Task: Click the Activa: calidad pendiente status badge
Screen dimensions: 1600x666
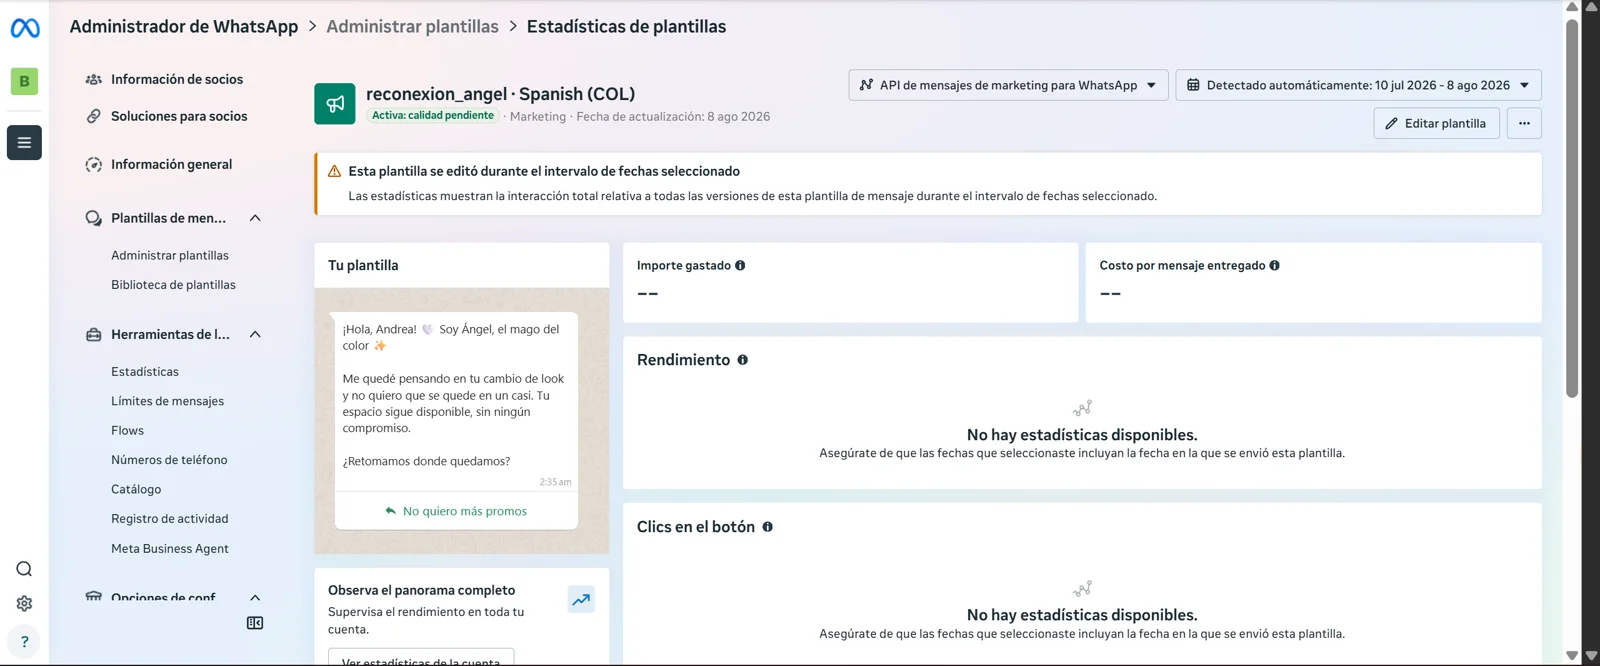Action: [433, 116]
